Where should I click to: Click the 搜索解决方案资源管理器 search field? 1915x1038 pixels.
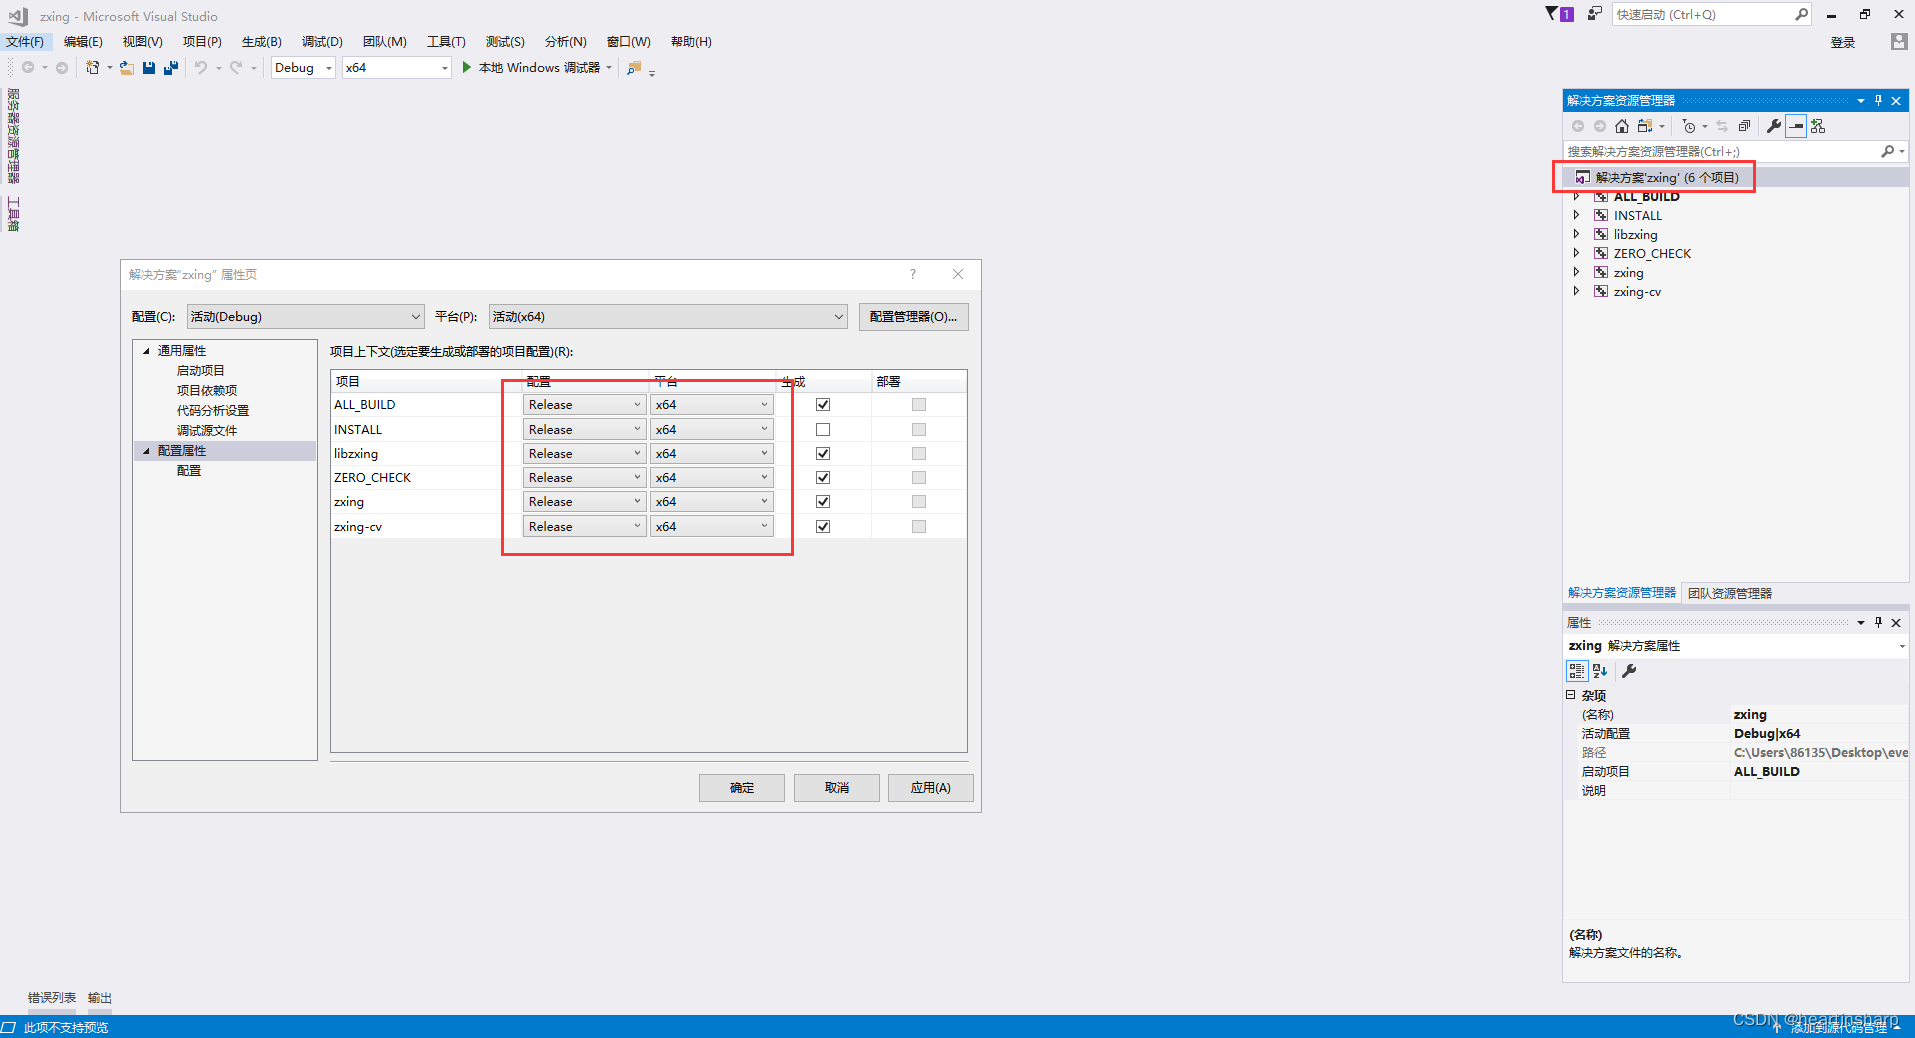pos(1720,151)
